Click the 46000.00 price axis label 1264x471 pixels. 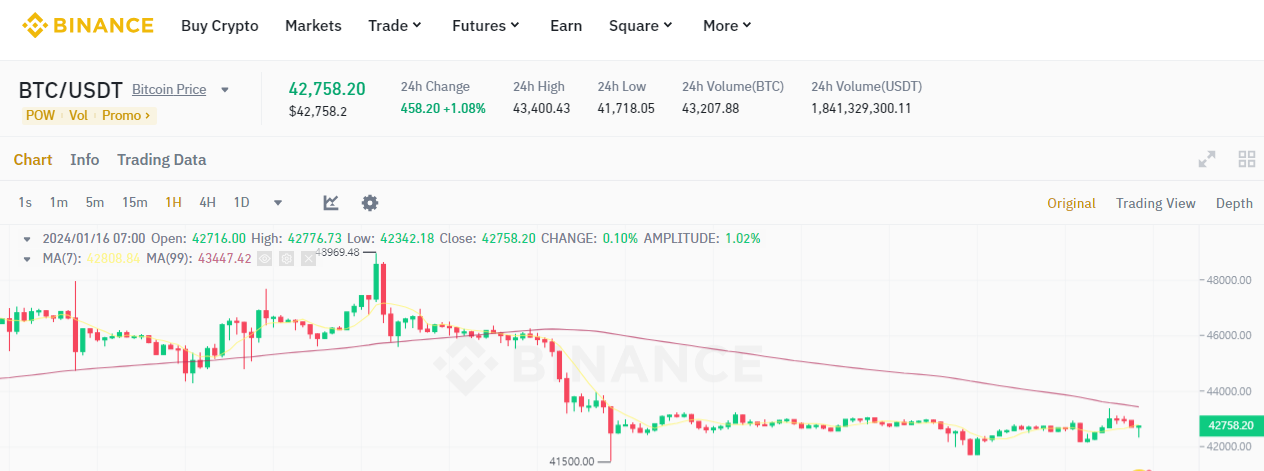pyautogui.click(x=1229, y=336)
